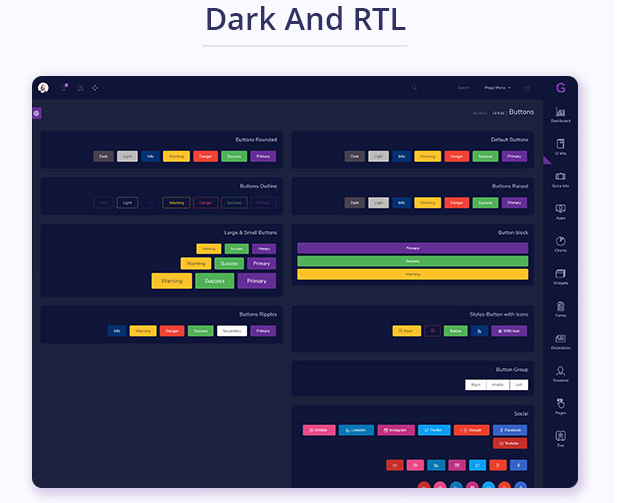Open the Forms sidebar icon
Image resolution: width=617 pixels, height=503 pixels.
(x=560, y=307)
